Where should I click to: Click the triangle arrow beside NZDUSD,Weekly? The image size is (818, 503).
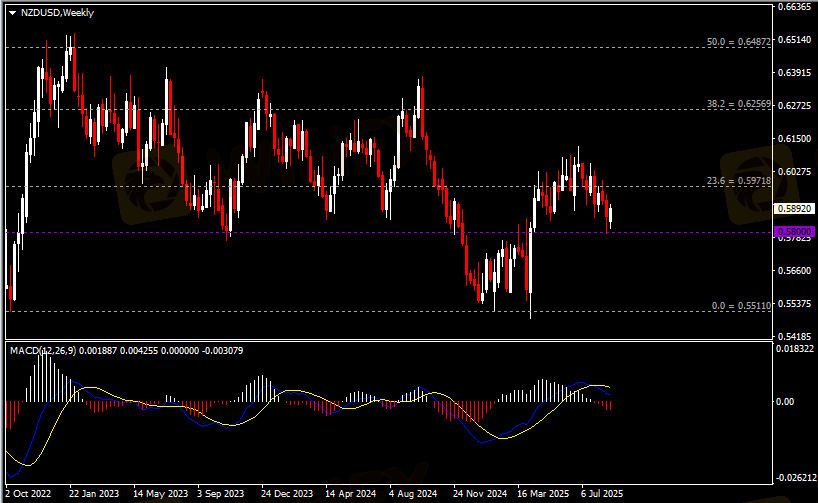click(12, 11)
